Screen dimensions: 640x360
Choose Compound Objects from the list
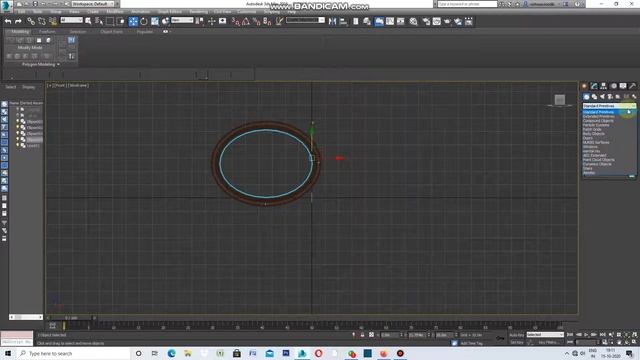point(598,121)
